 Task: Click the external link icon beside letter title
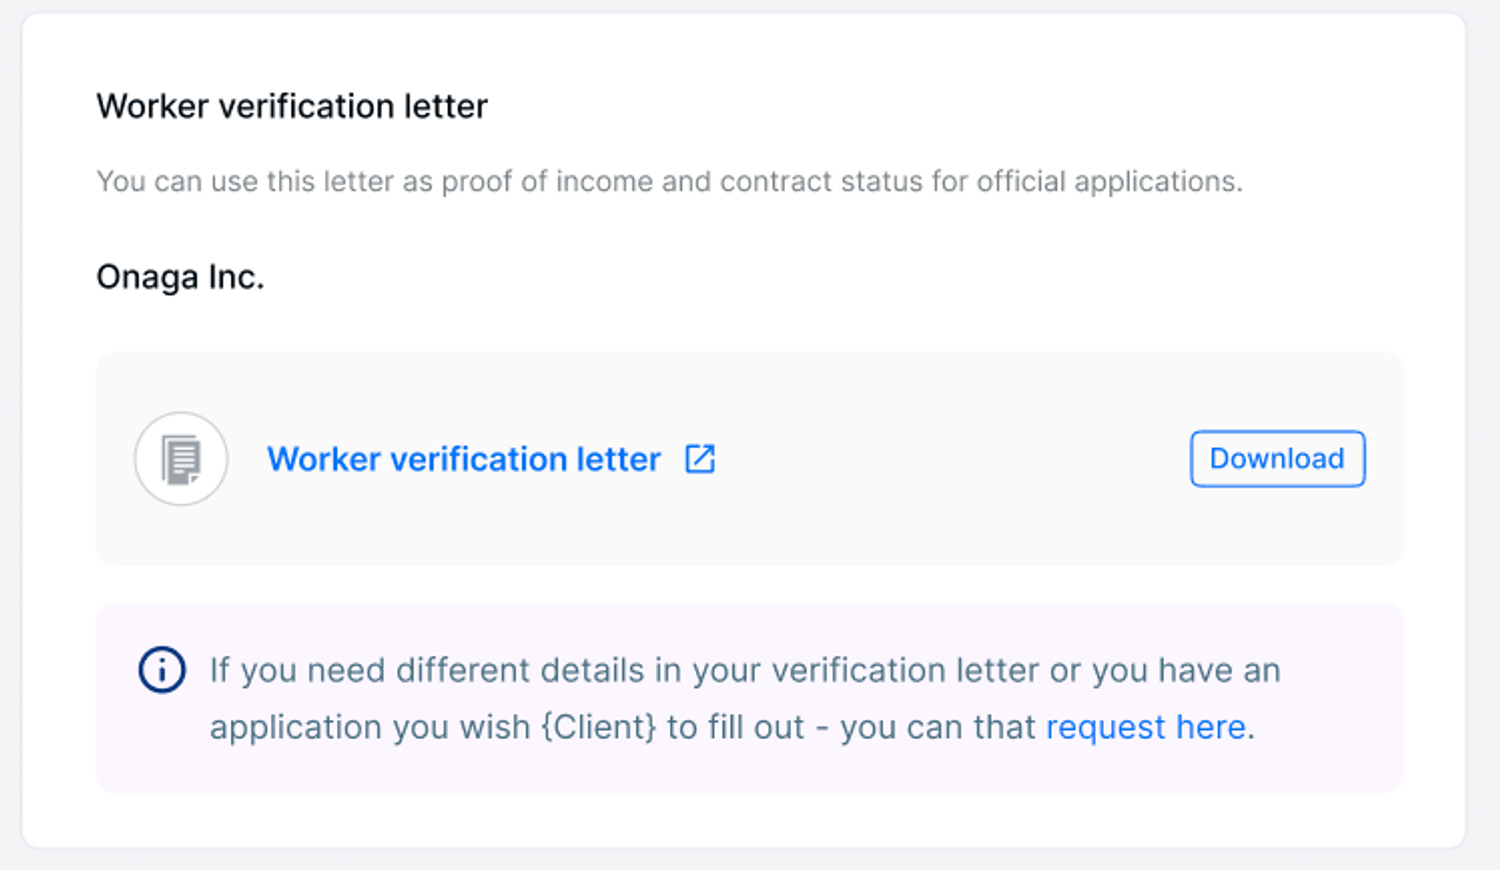tap(700, 459)
